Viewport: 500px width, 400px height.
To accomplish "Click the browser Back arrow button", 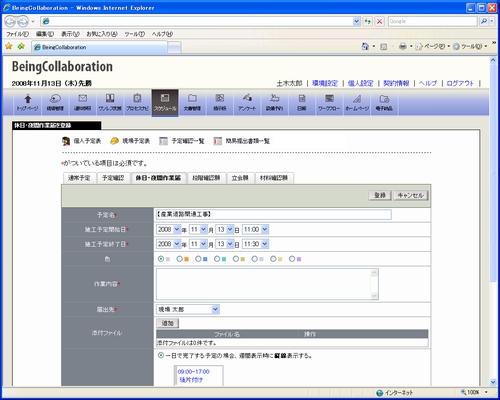I will [10, 22].
